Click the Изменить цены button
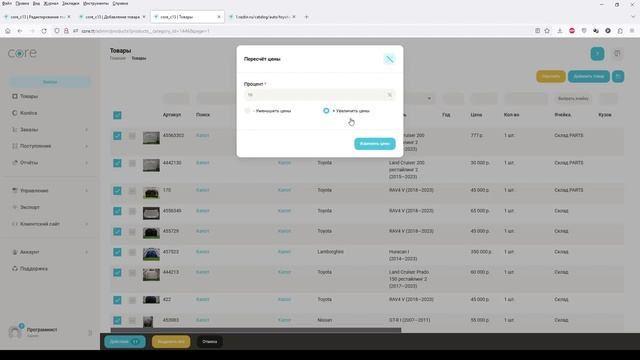Image resolution: width=640 pixels, height=360 pixels. 375,144
